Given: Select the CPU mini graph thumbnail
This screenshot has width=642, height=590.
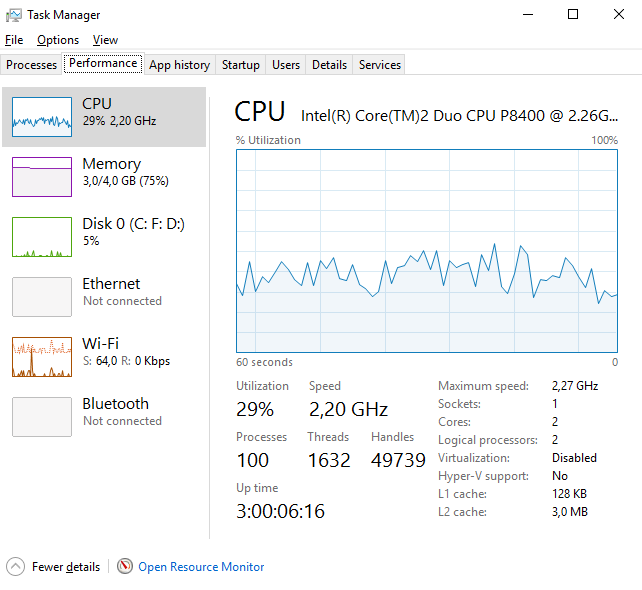Looking at the screenshot, I should click(x=42, y=117).
